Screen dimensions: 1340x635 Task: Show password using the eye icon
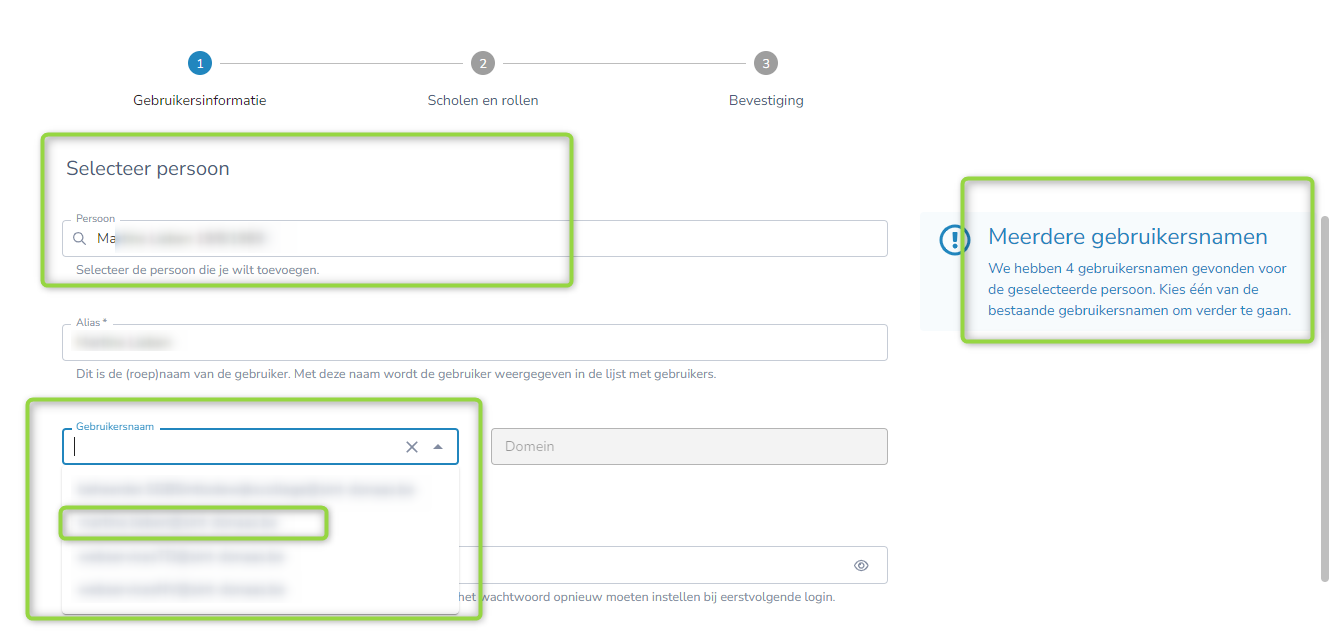[x=861, y=566]
